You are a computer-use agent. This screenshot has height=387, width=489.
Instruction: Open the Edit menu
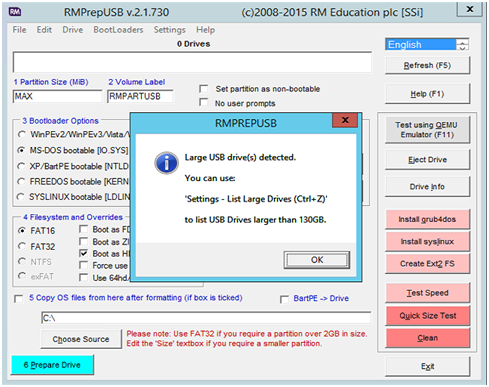tap(44, 30)
